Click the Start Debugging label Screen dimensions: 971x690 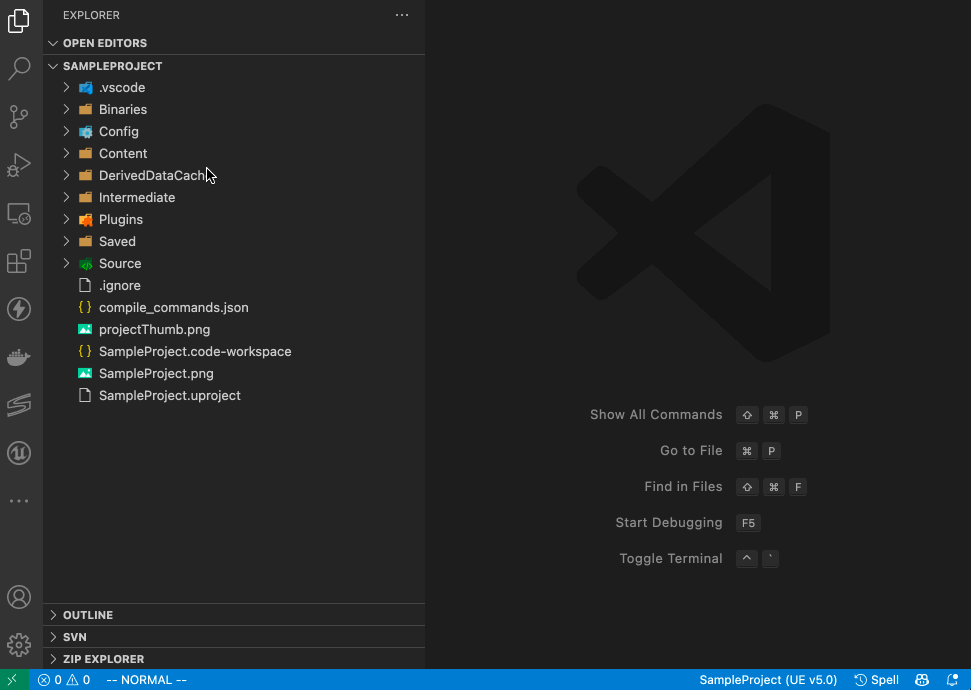(x=669, y=522)
